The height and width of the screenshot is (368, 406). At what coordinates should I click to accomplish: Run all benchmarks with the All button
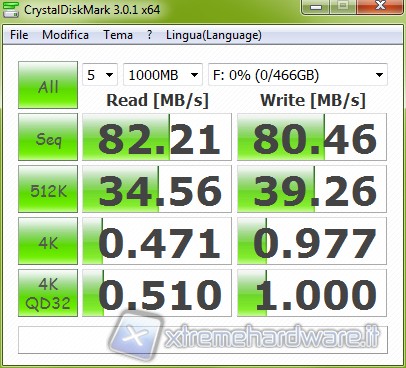pos(48,85)
